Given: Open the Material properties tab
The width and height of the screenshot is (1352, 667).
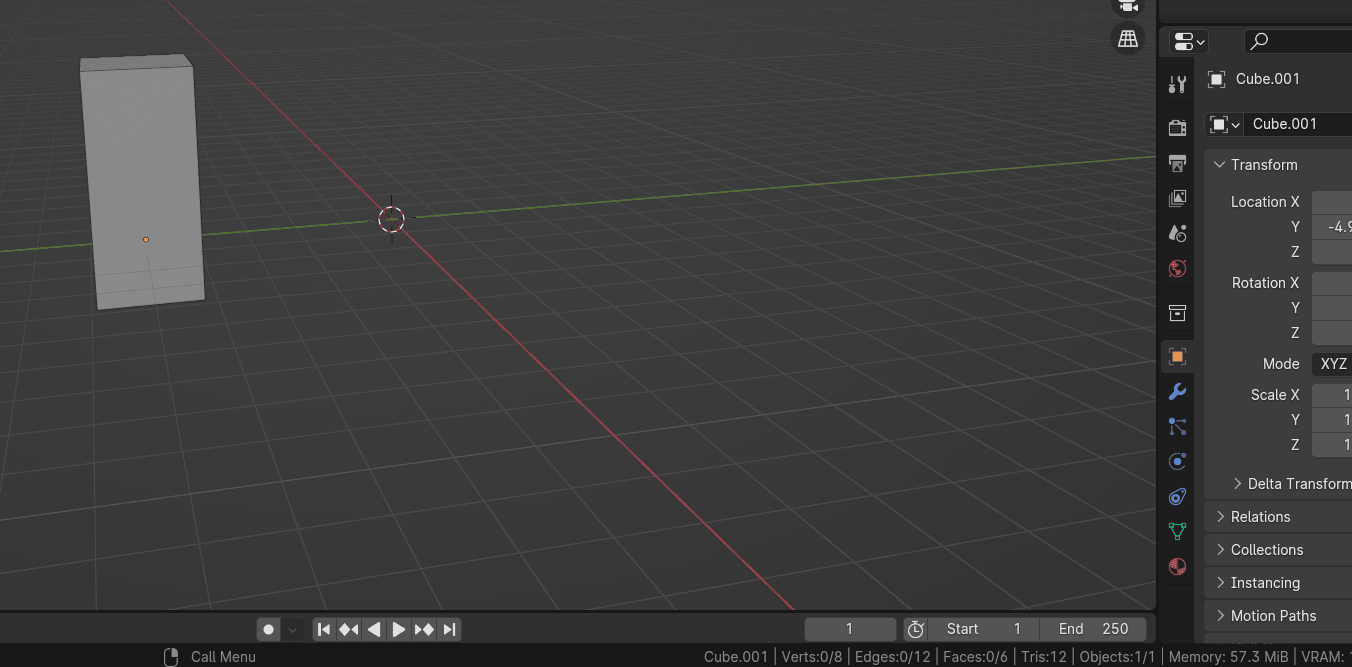Looking at the screenshot, I should tap(1177, 566).
